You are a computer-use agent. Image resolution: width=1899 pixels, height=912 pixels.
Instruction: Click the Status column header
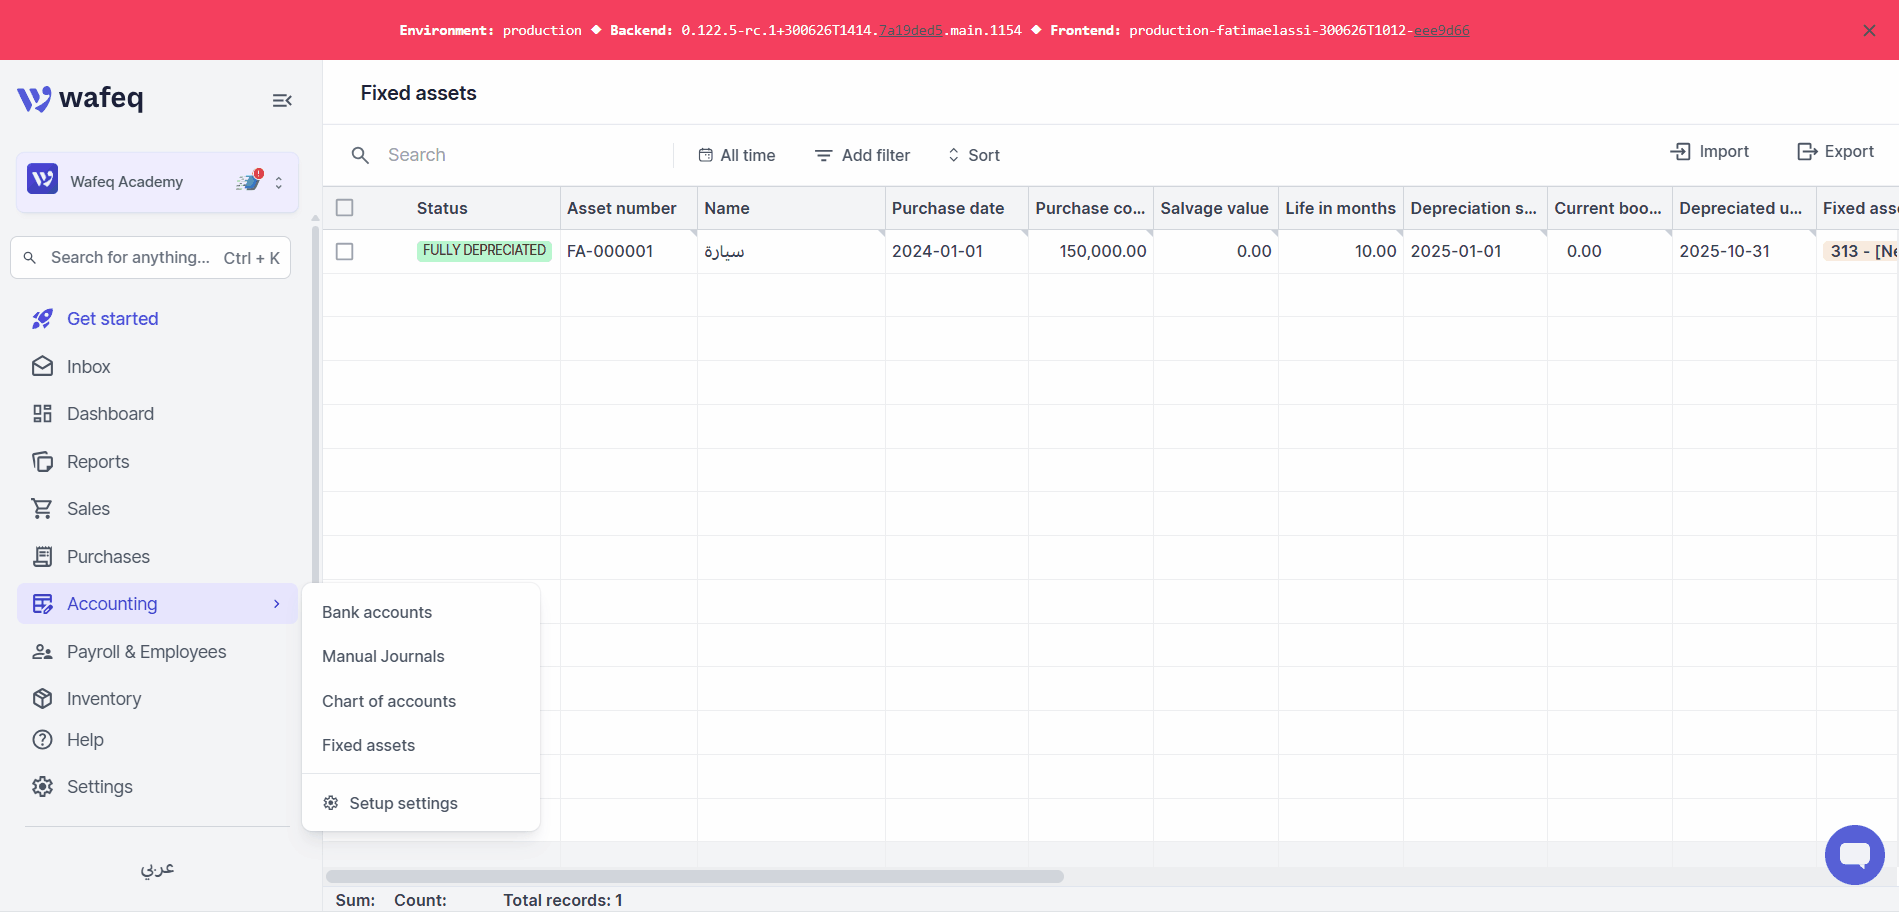pos(442,208)
